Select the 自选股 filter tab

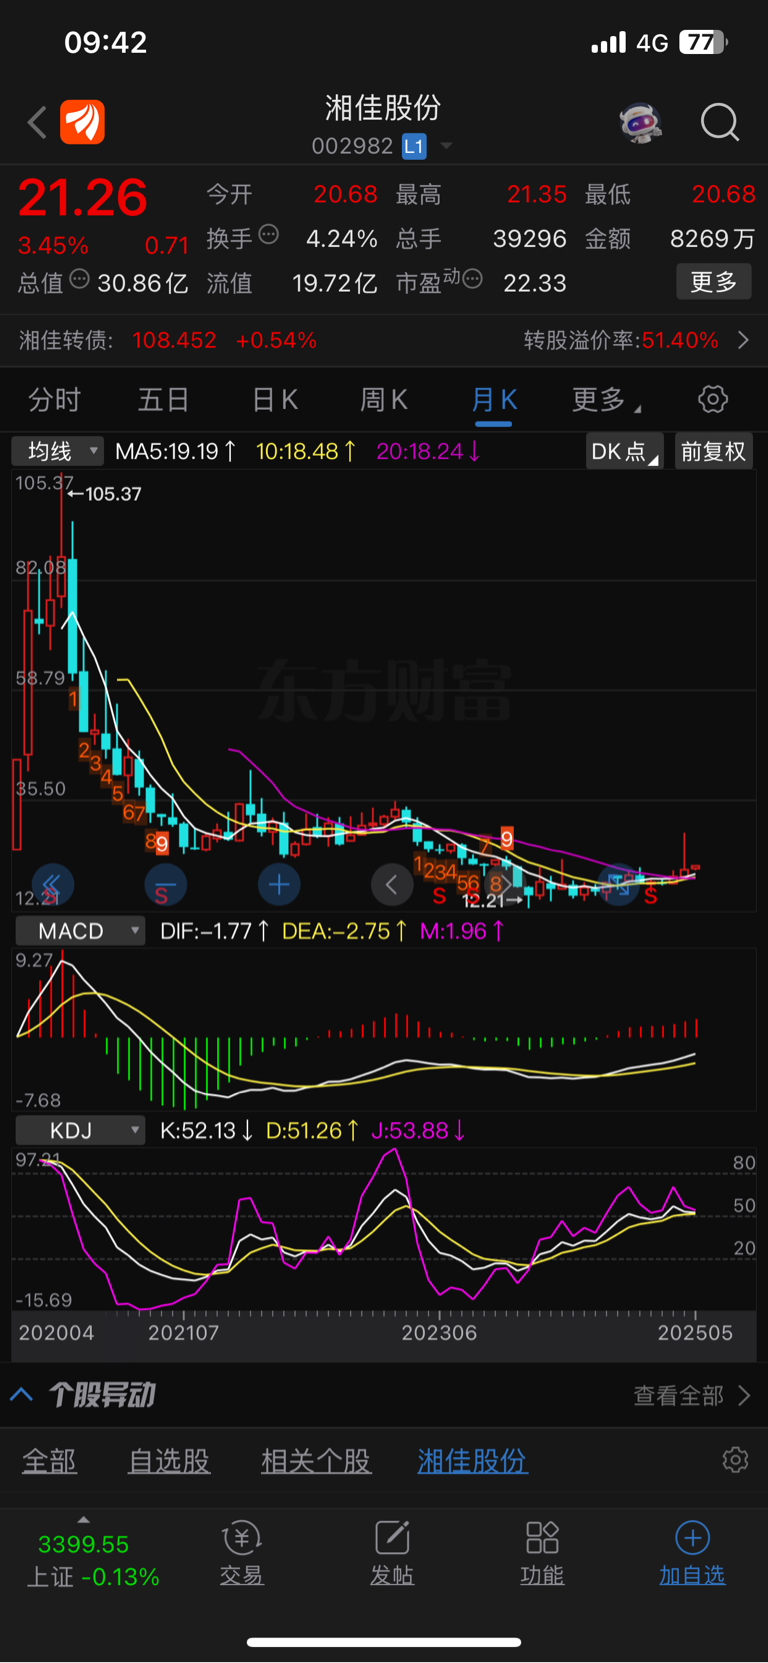(x=169, y=1460)
